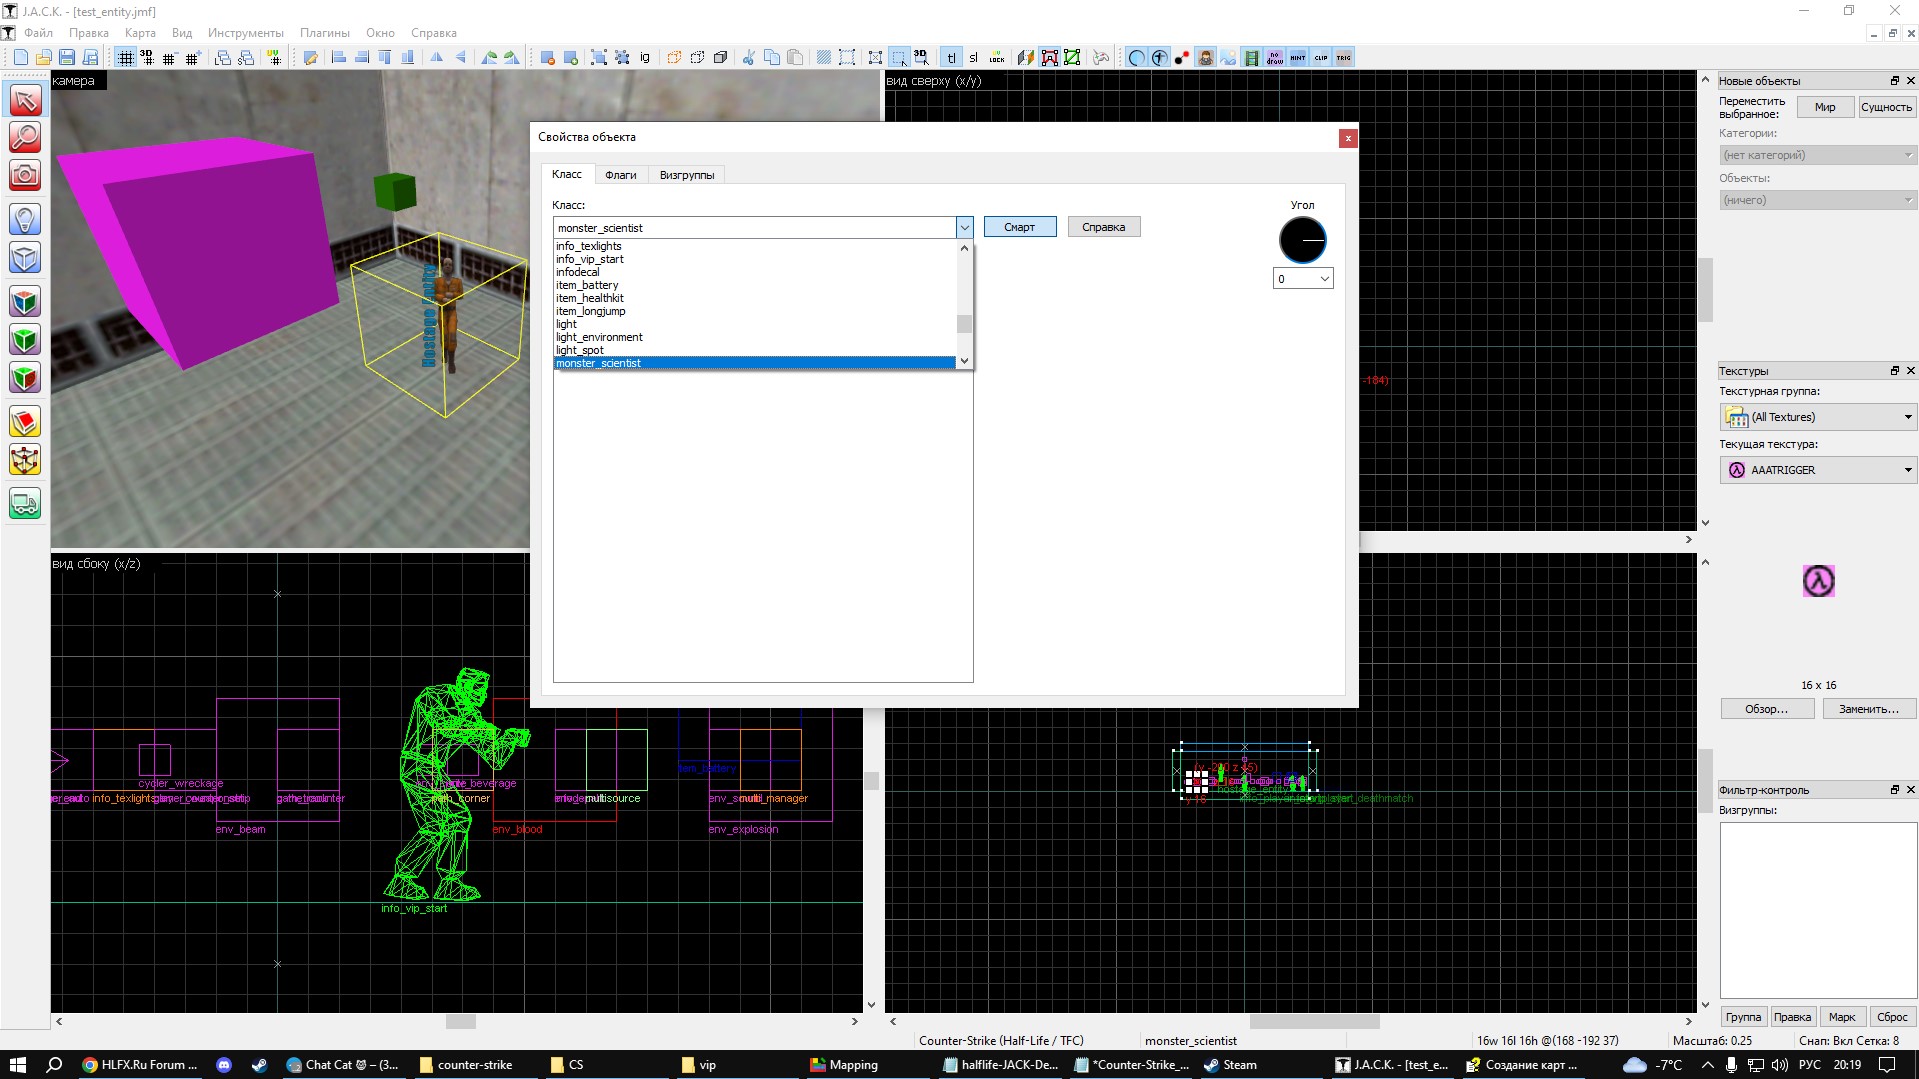
Task: Select the Camera tool in sidebar
Action: pos(25,176)
